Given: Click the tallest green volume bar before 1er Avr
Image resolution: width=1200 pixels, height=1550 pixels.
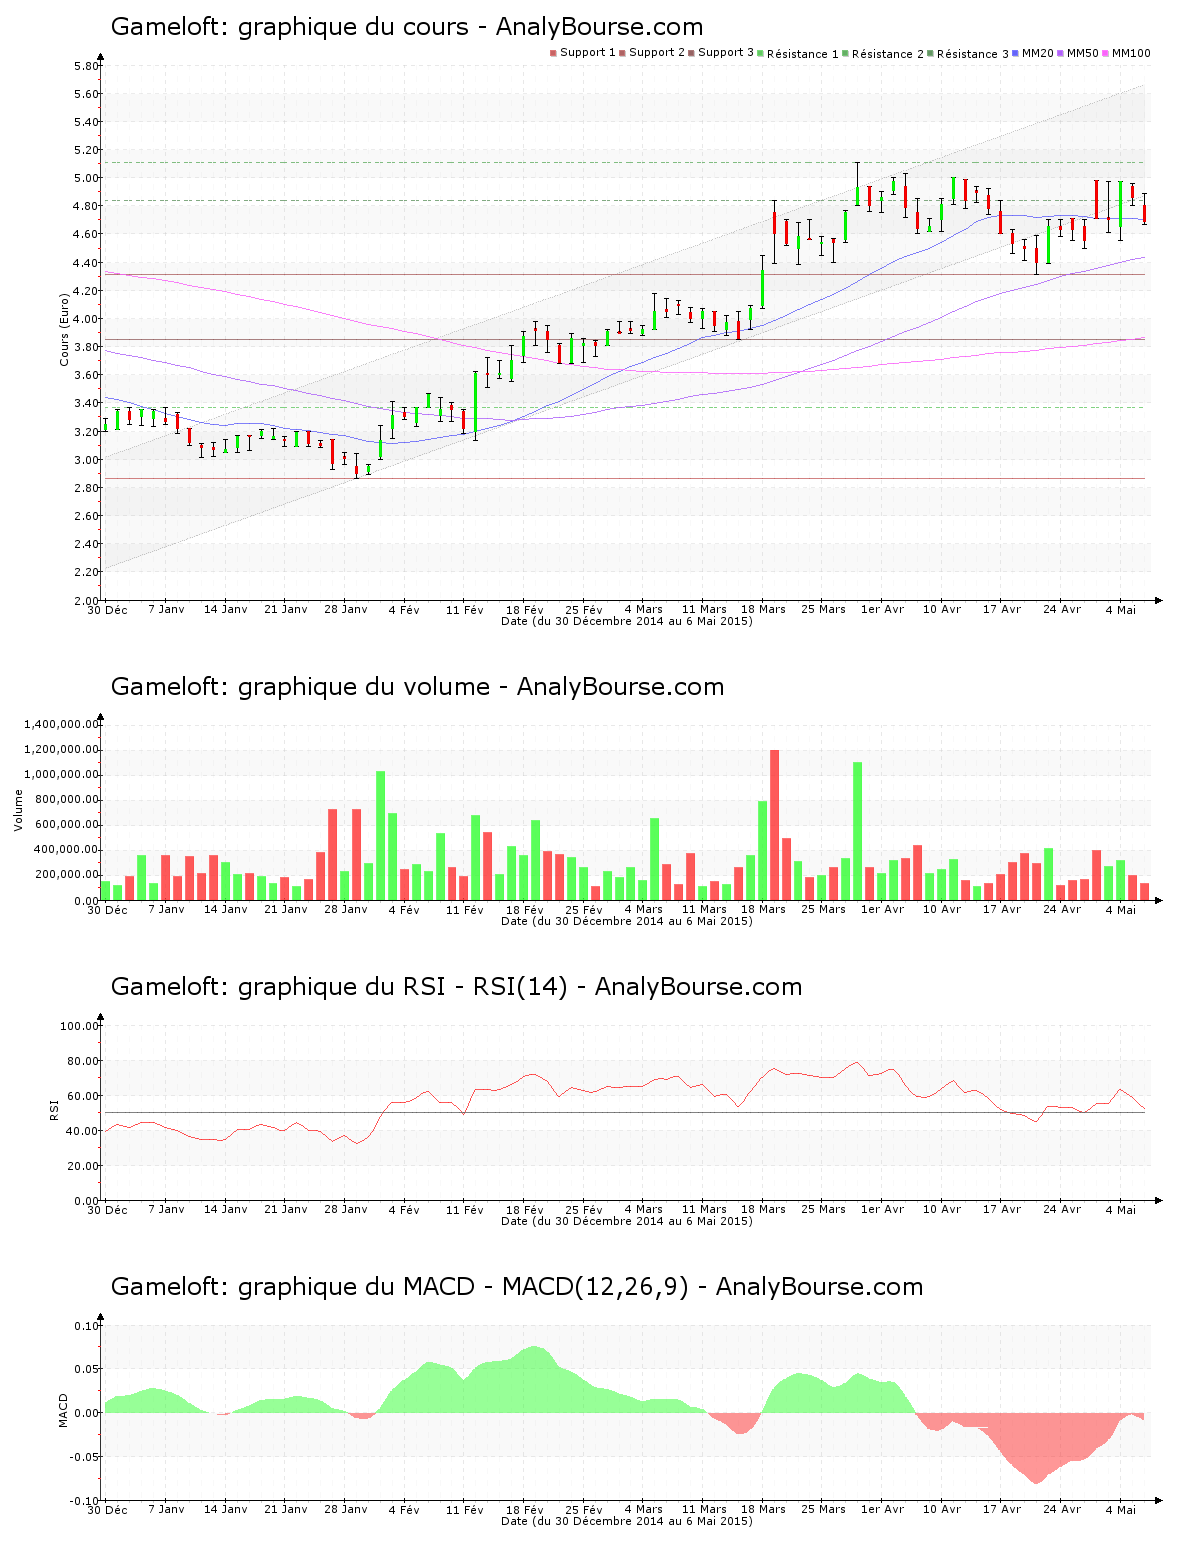Looking at the screenshot, I should coord(857,831).
